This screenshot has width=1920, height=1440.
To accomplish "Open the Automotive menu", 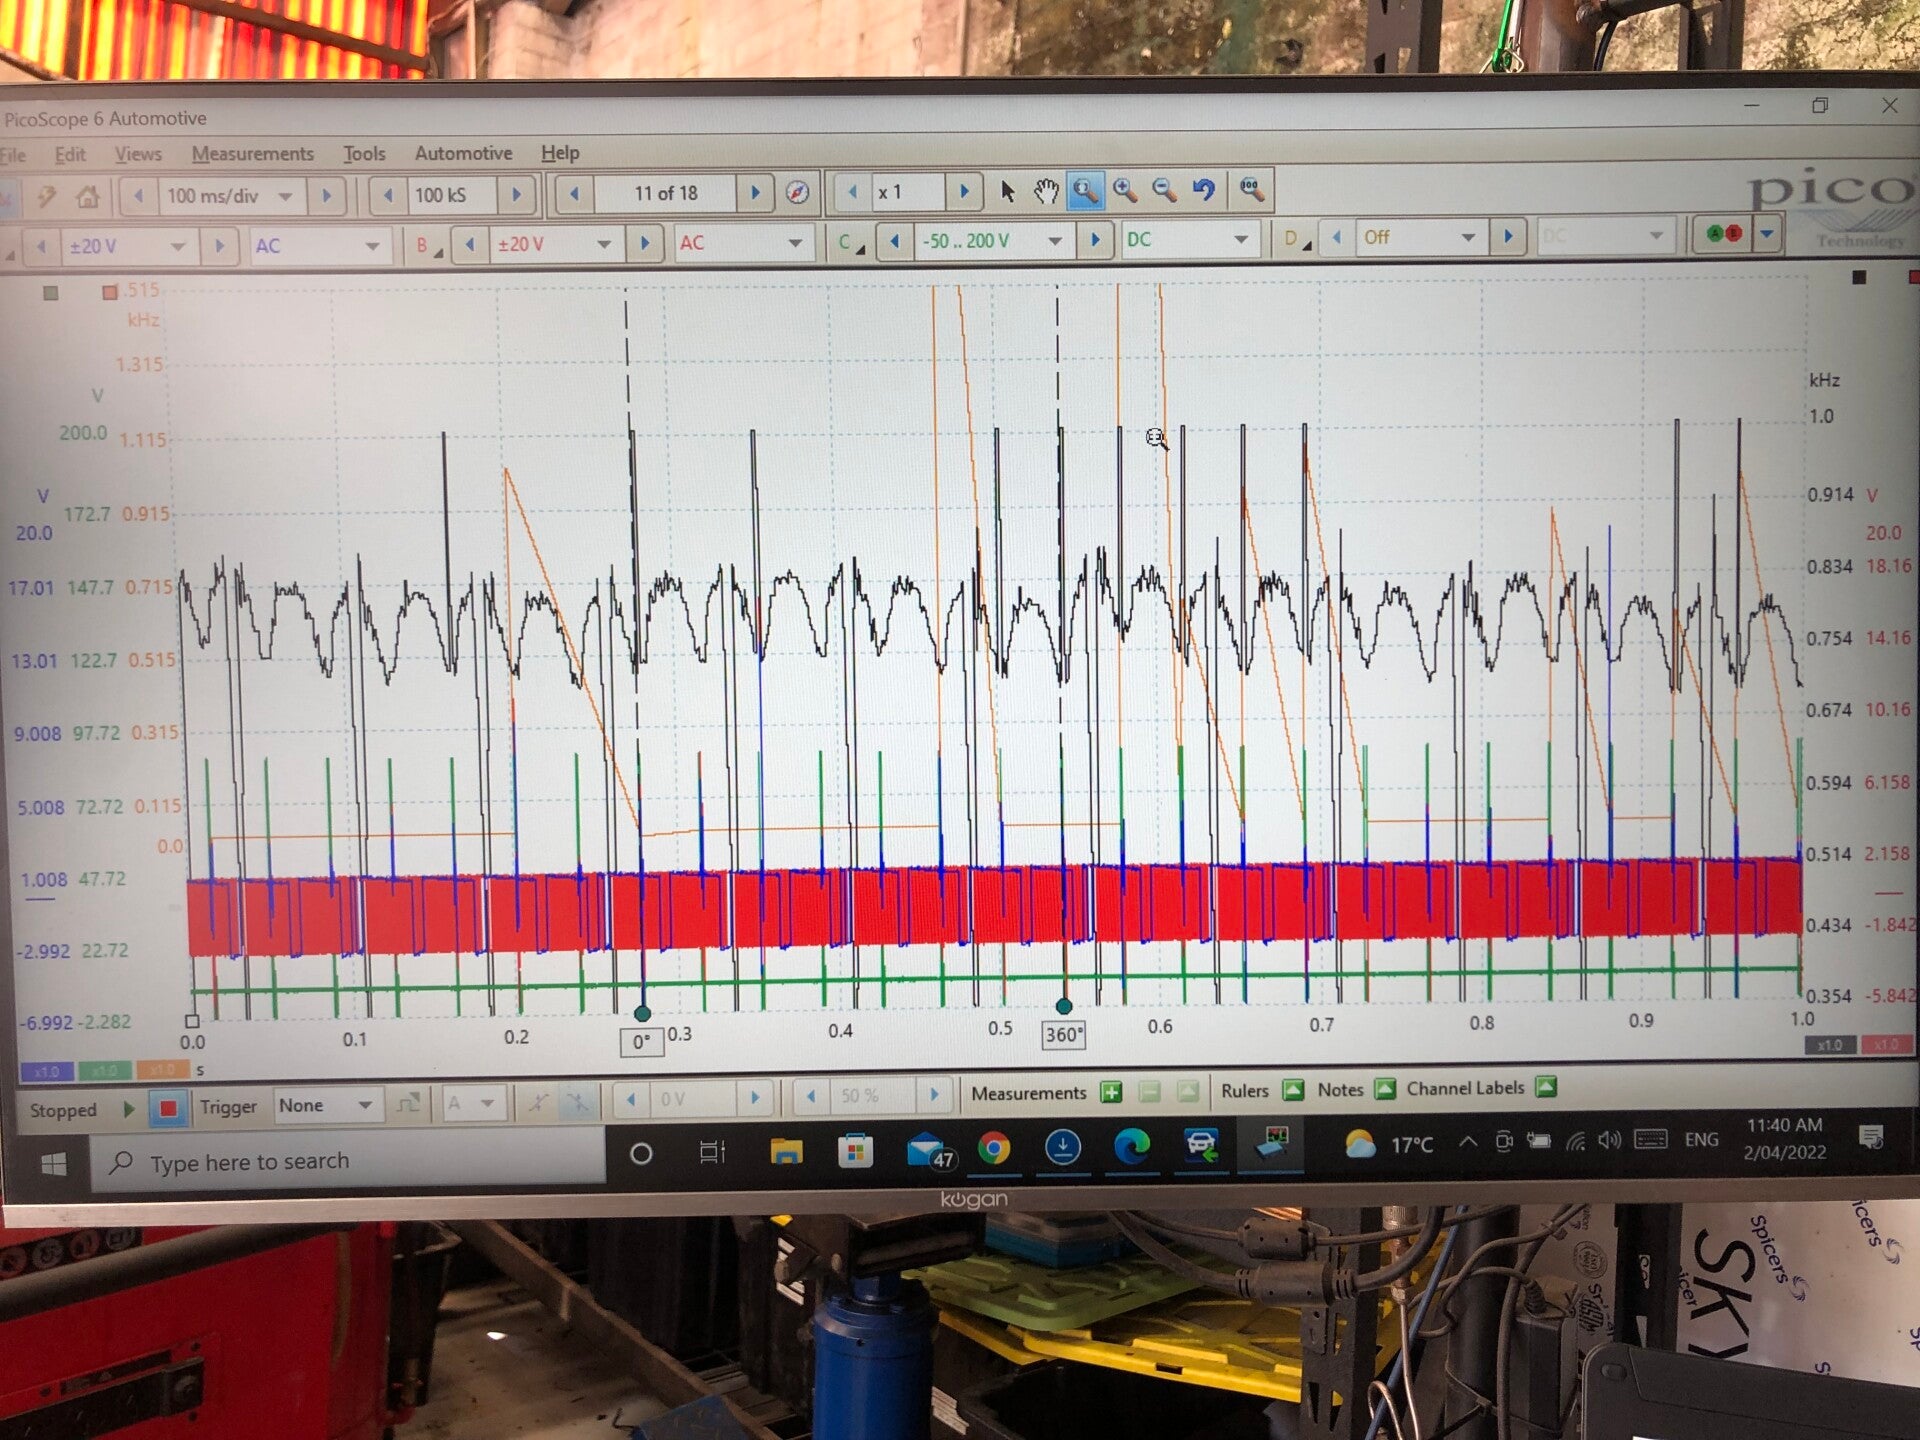I will (x=463, y=153).
